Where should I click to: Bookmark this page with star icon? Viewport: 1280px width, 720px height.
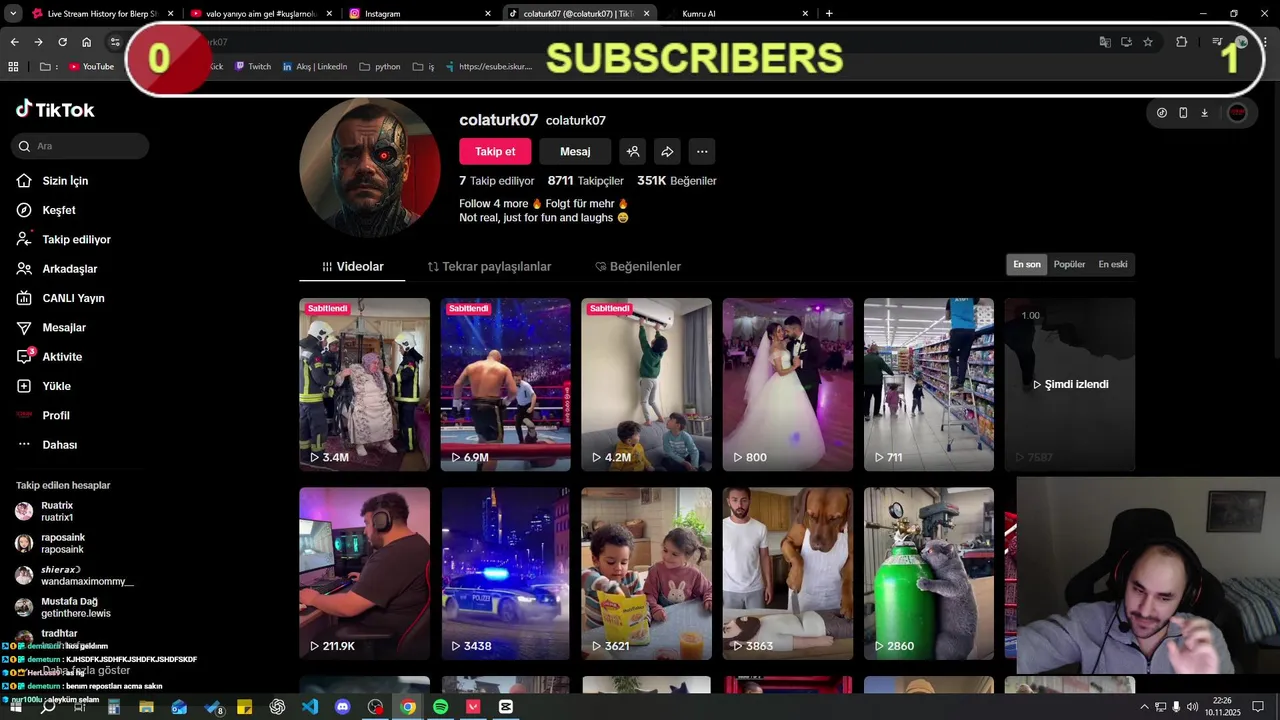1148,42
